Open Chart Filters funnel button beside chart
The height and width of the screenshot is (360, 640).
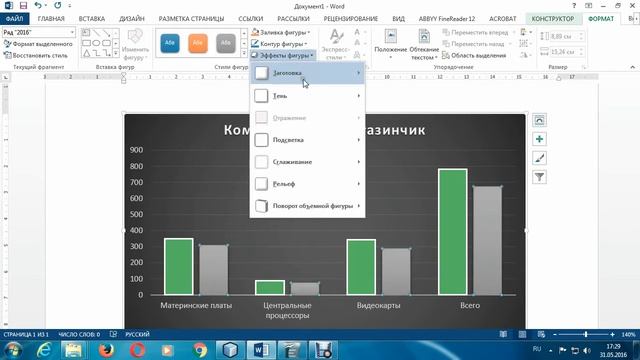539,177
